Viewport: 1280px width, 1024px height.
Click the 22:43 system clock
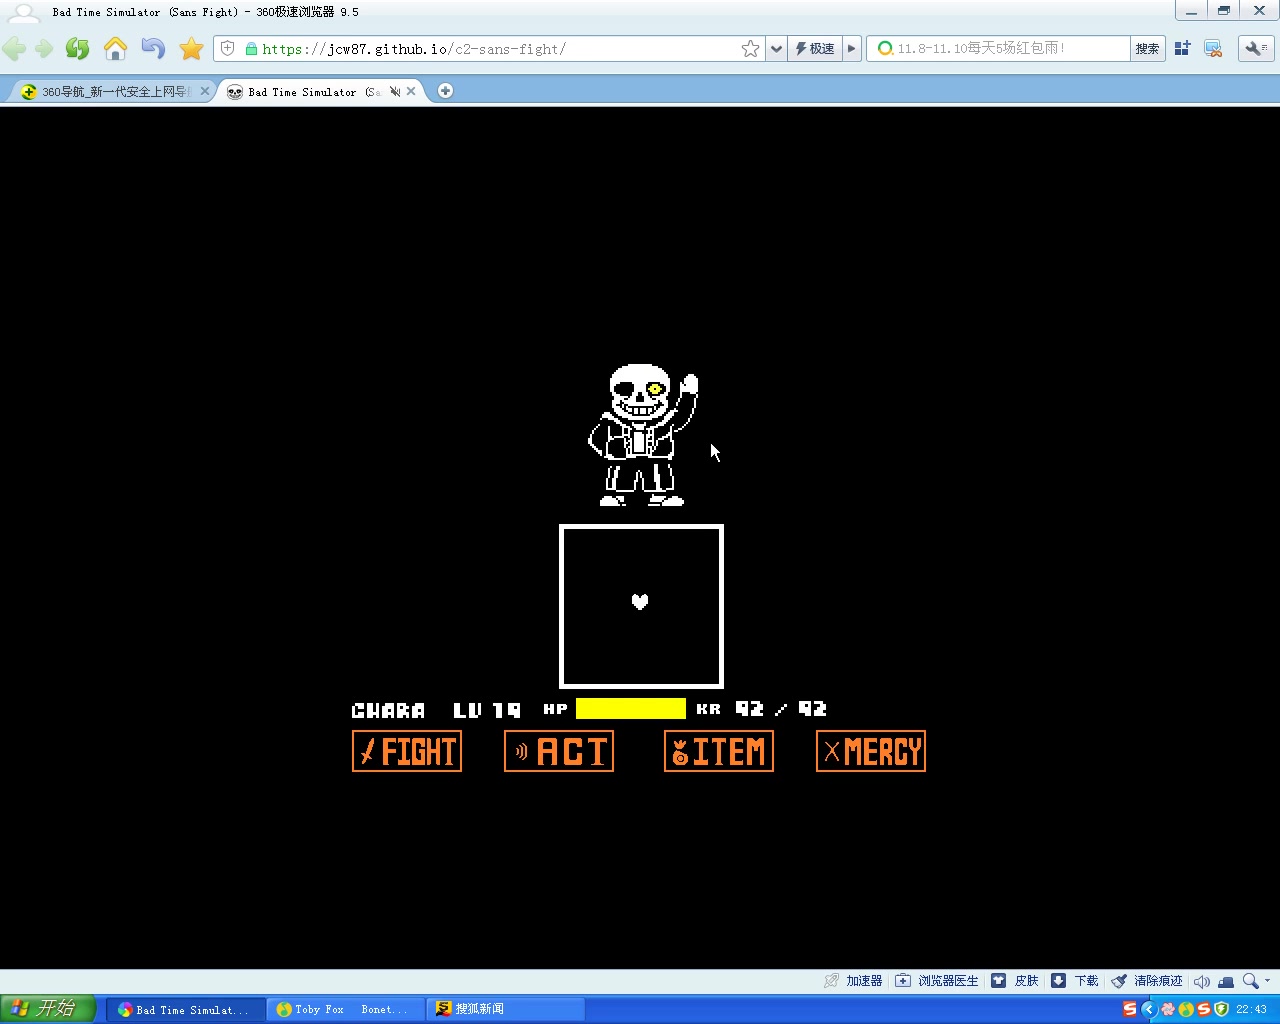point(1251,1009)
